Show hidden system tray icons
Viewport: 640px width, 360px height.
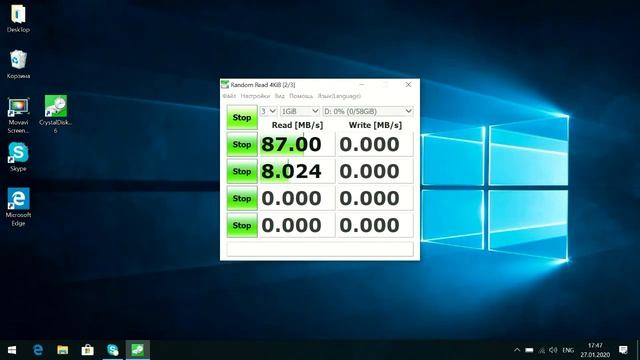point(517,350)
